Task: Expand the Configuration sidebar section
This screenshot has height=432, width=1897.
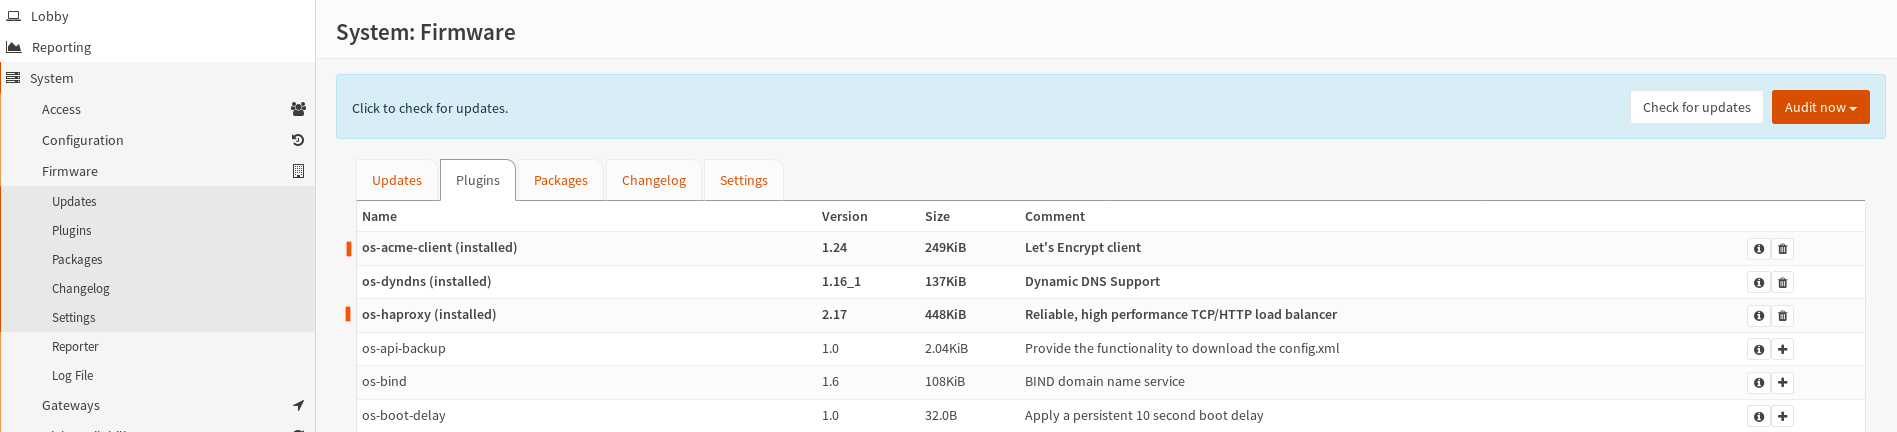Action: click(x=82, y=141)
